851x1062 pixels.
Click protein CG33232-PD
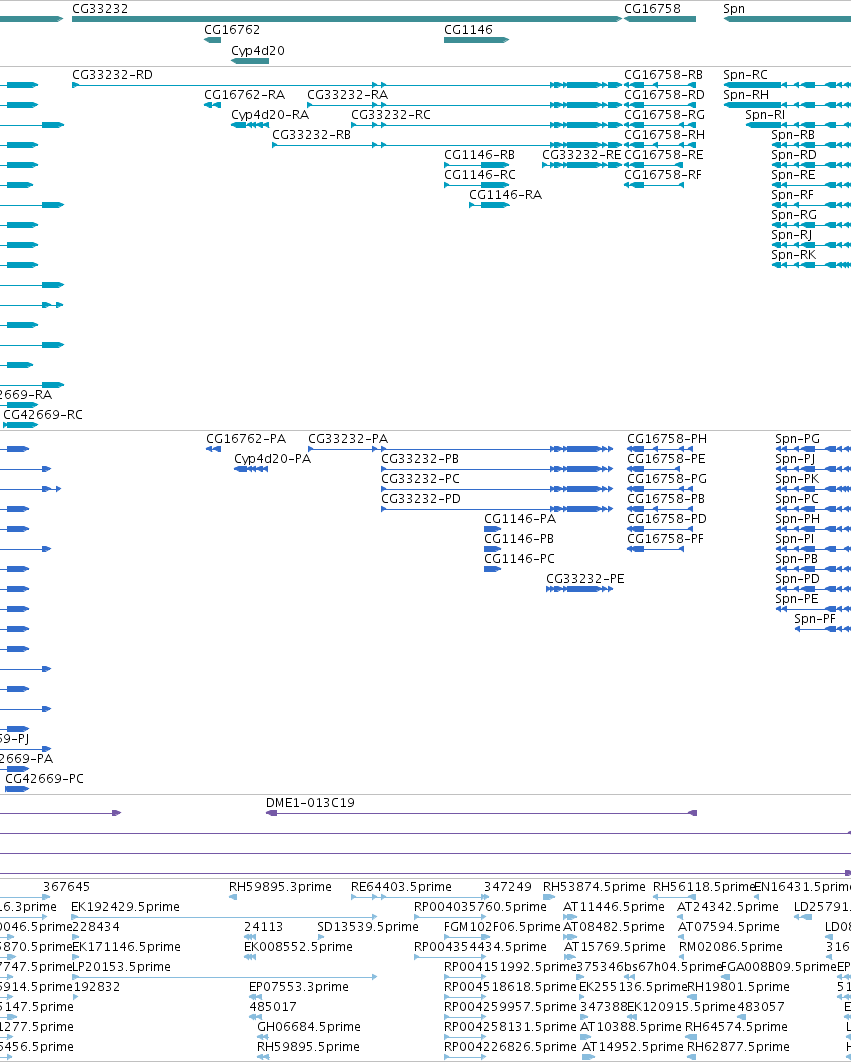click(421, 498)
